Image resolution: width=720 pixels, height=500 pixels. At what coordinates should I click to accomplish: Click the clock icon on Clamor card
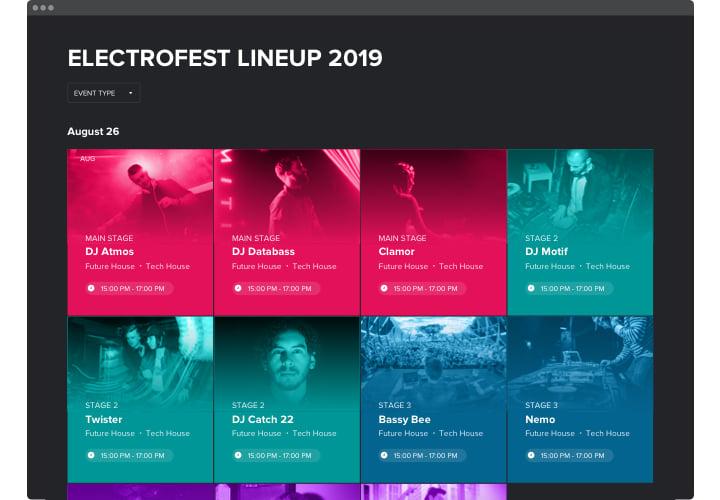[x=384, y=288]
